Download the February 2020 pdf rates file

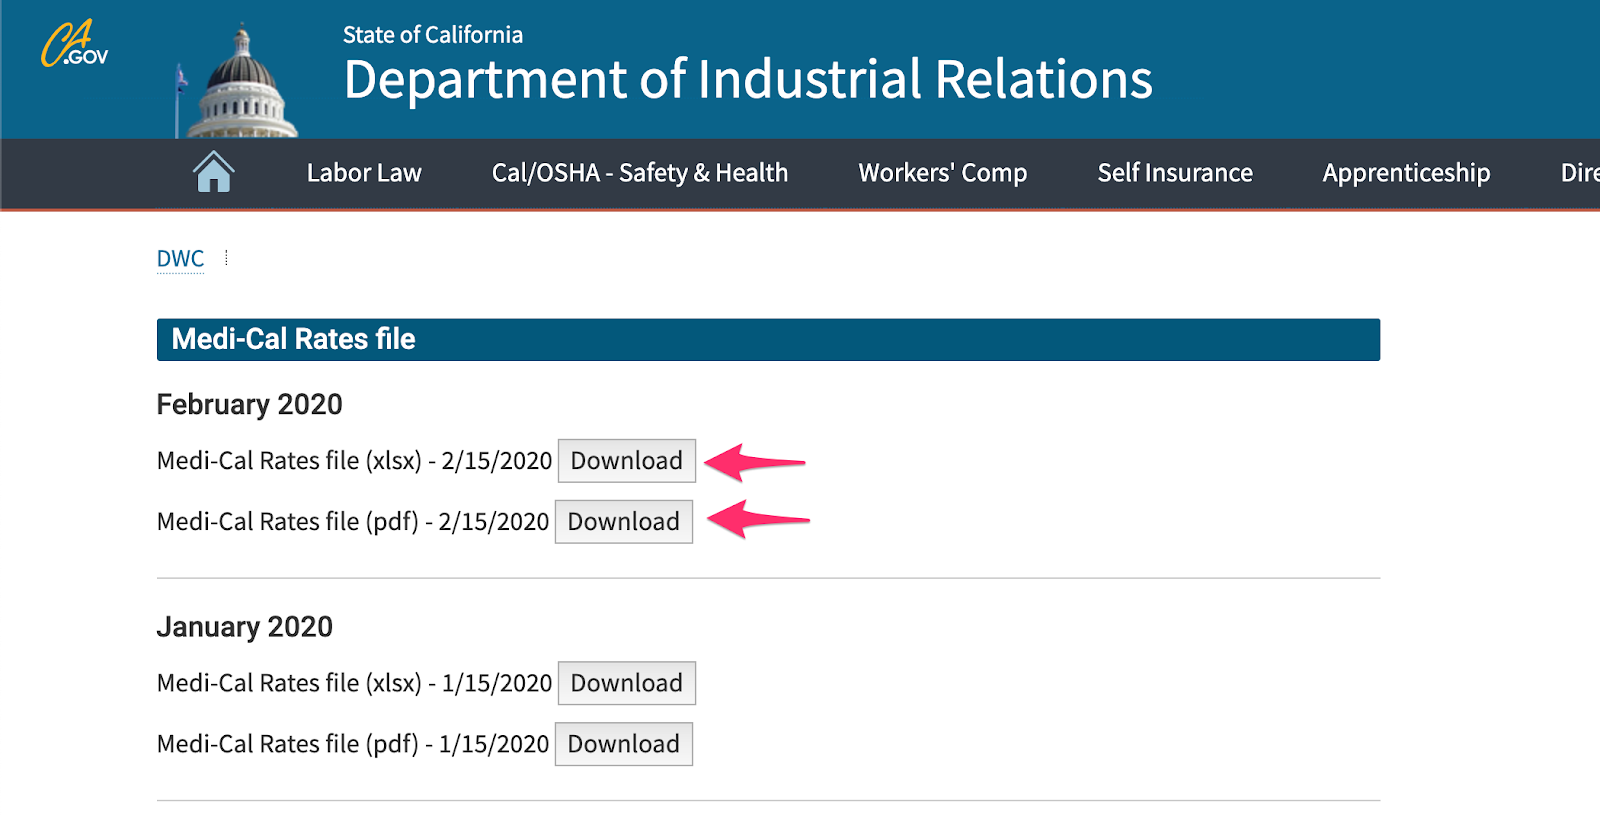(624, 521)
